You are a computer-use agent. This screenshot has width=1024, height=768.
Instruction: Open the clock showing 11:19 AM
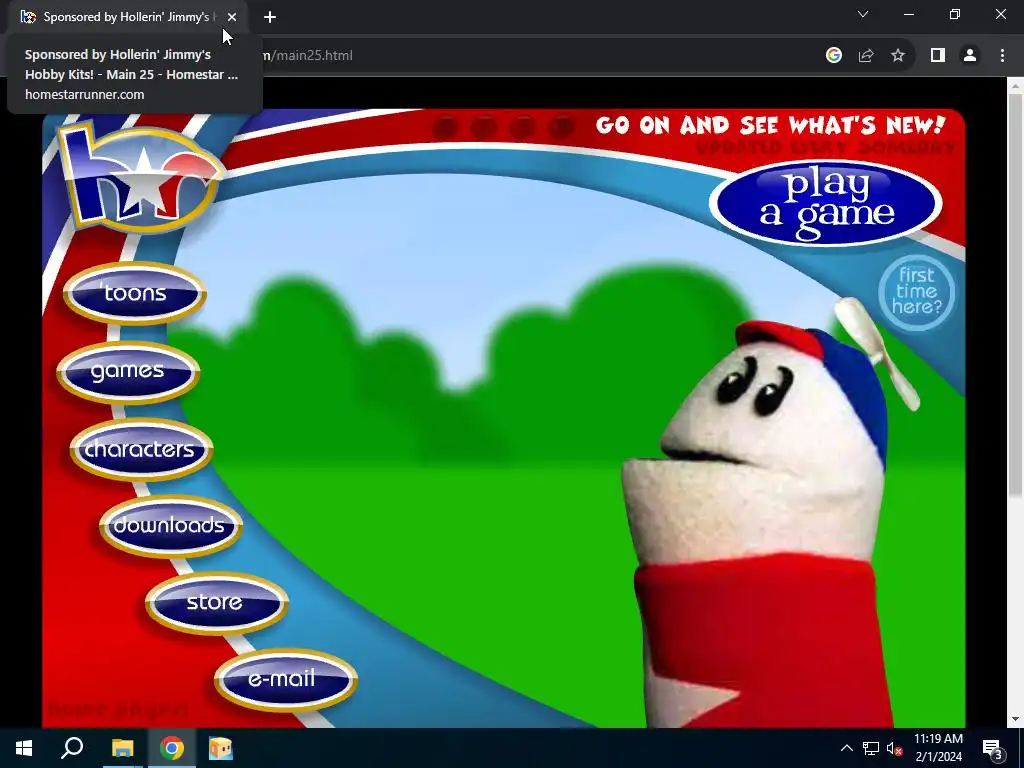coord(938,748)
